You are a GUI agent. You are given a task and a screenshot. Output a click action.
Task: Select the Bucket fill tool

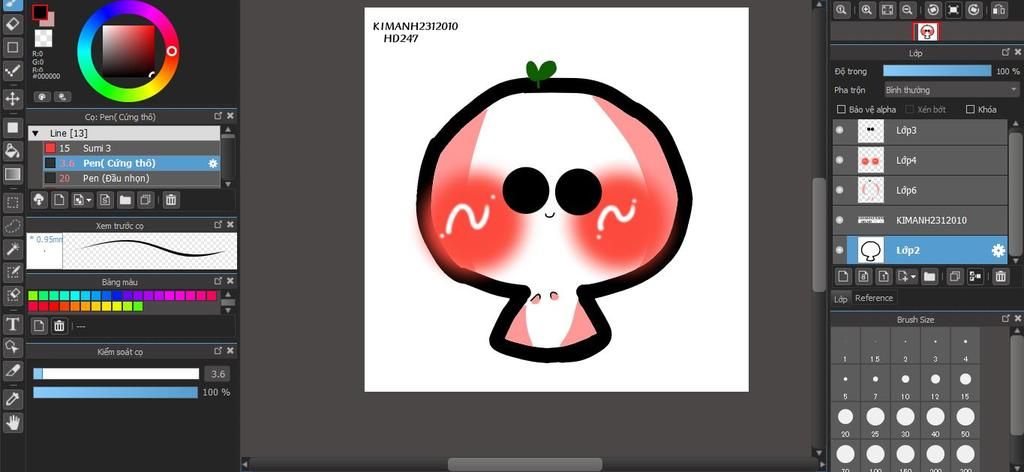point(12,151)
